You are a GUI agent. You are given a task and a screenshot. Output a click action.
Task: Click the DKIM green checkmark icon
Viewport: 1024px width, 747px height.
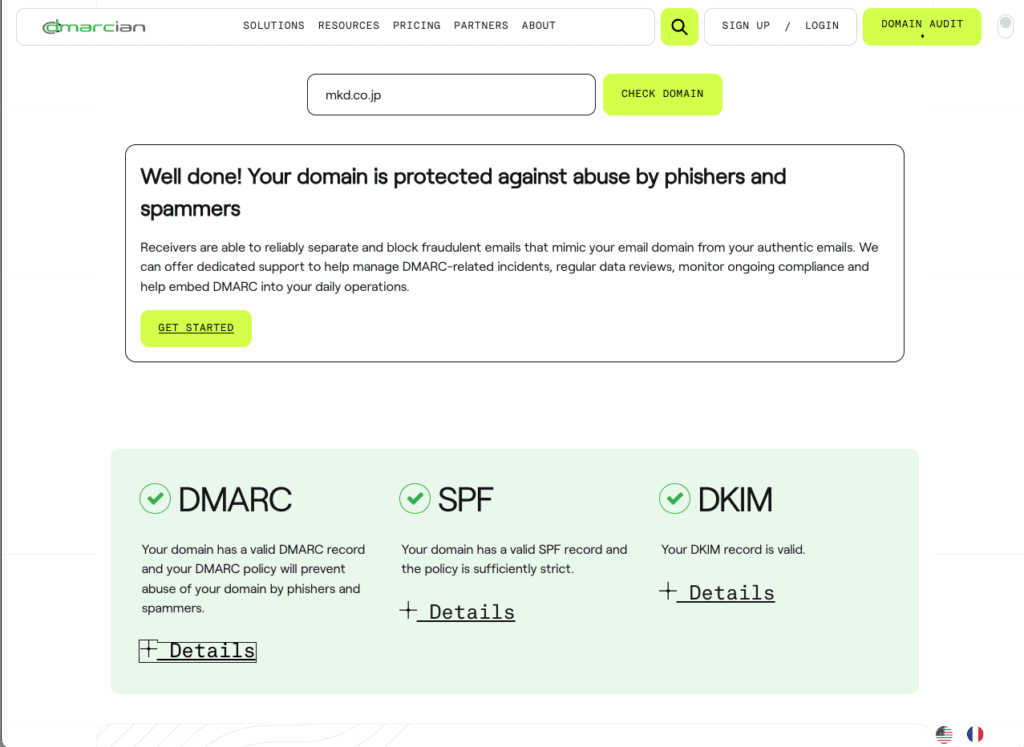pyautogui.click(x=675, y=498)
